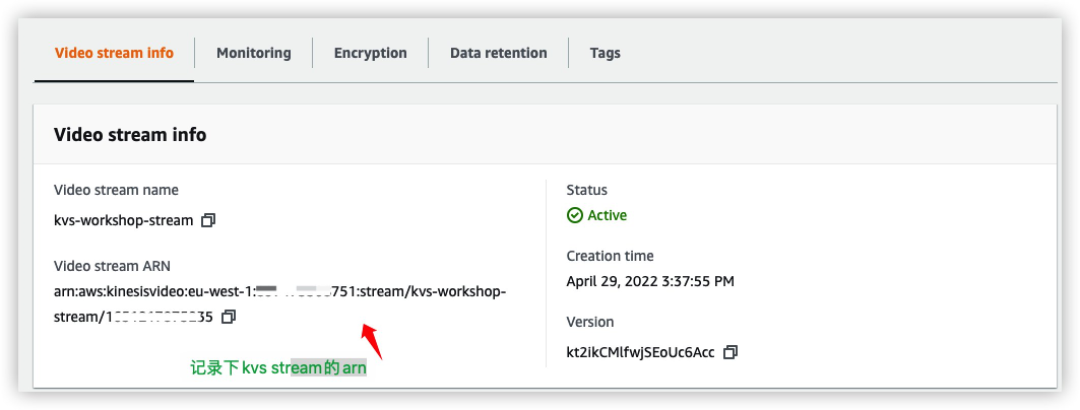The image size is (1080, 410).
Task: Click the green Chinese annotation text
Action: point(278,368)
